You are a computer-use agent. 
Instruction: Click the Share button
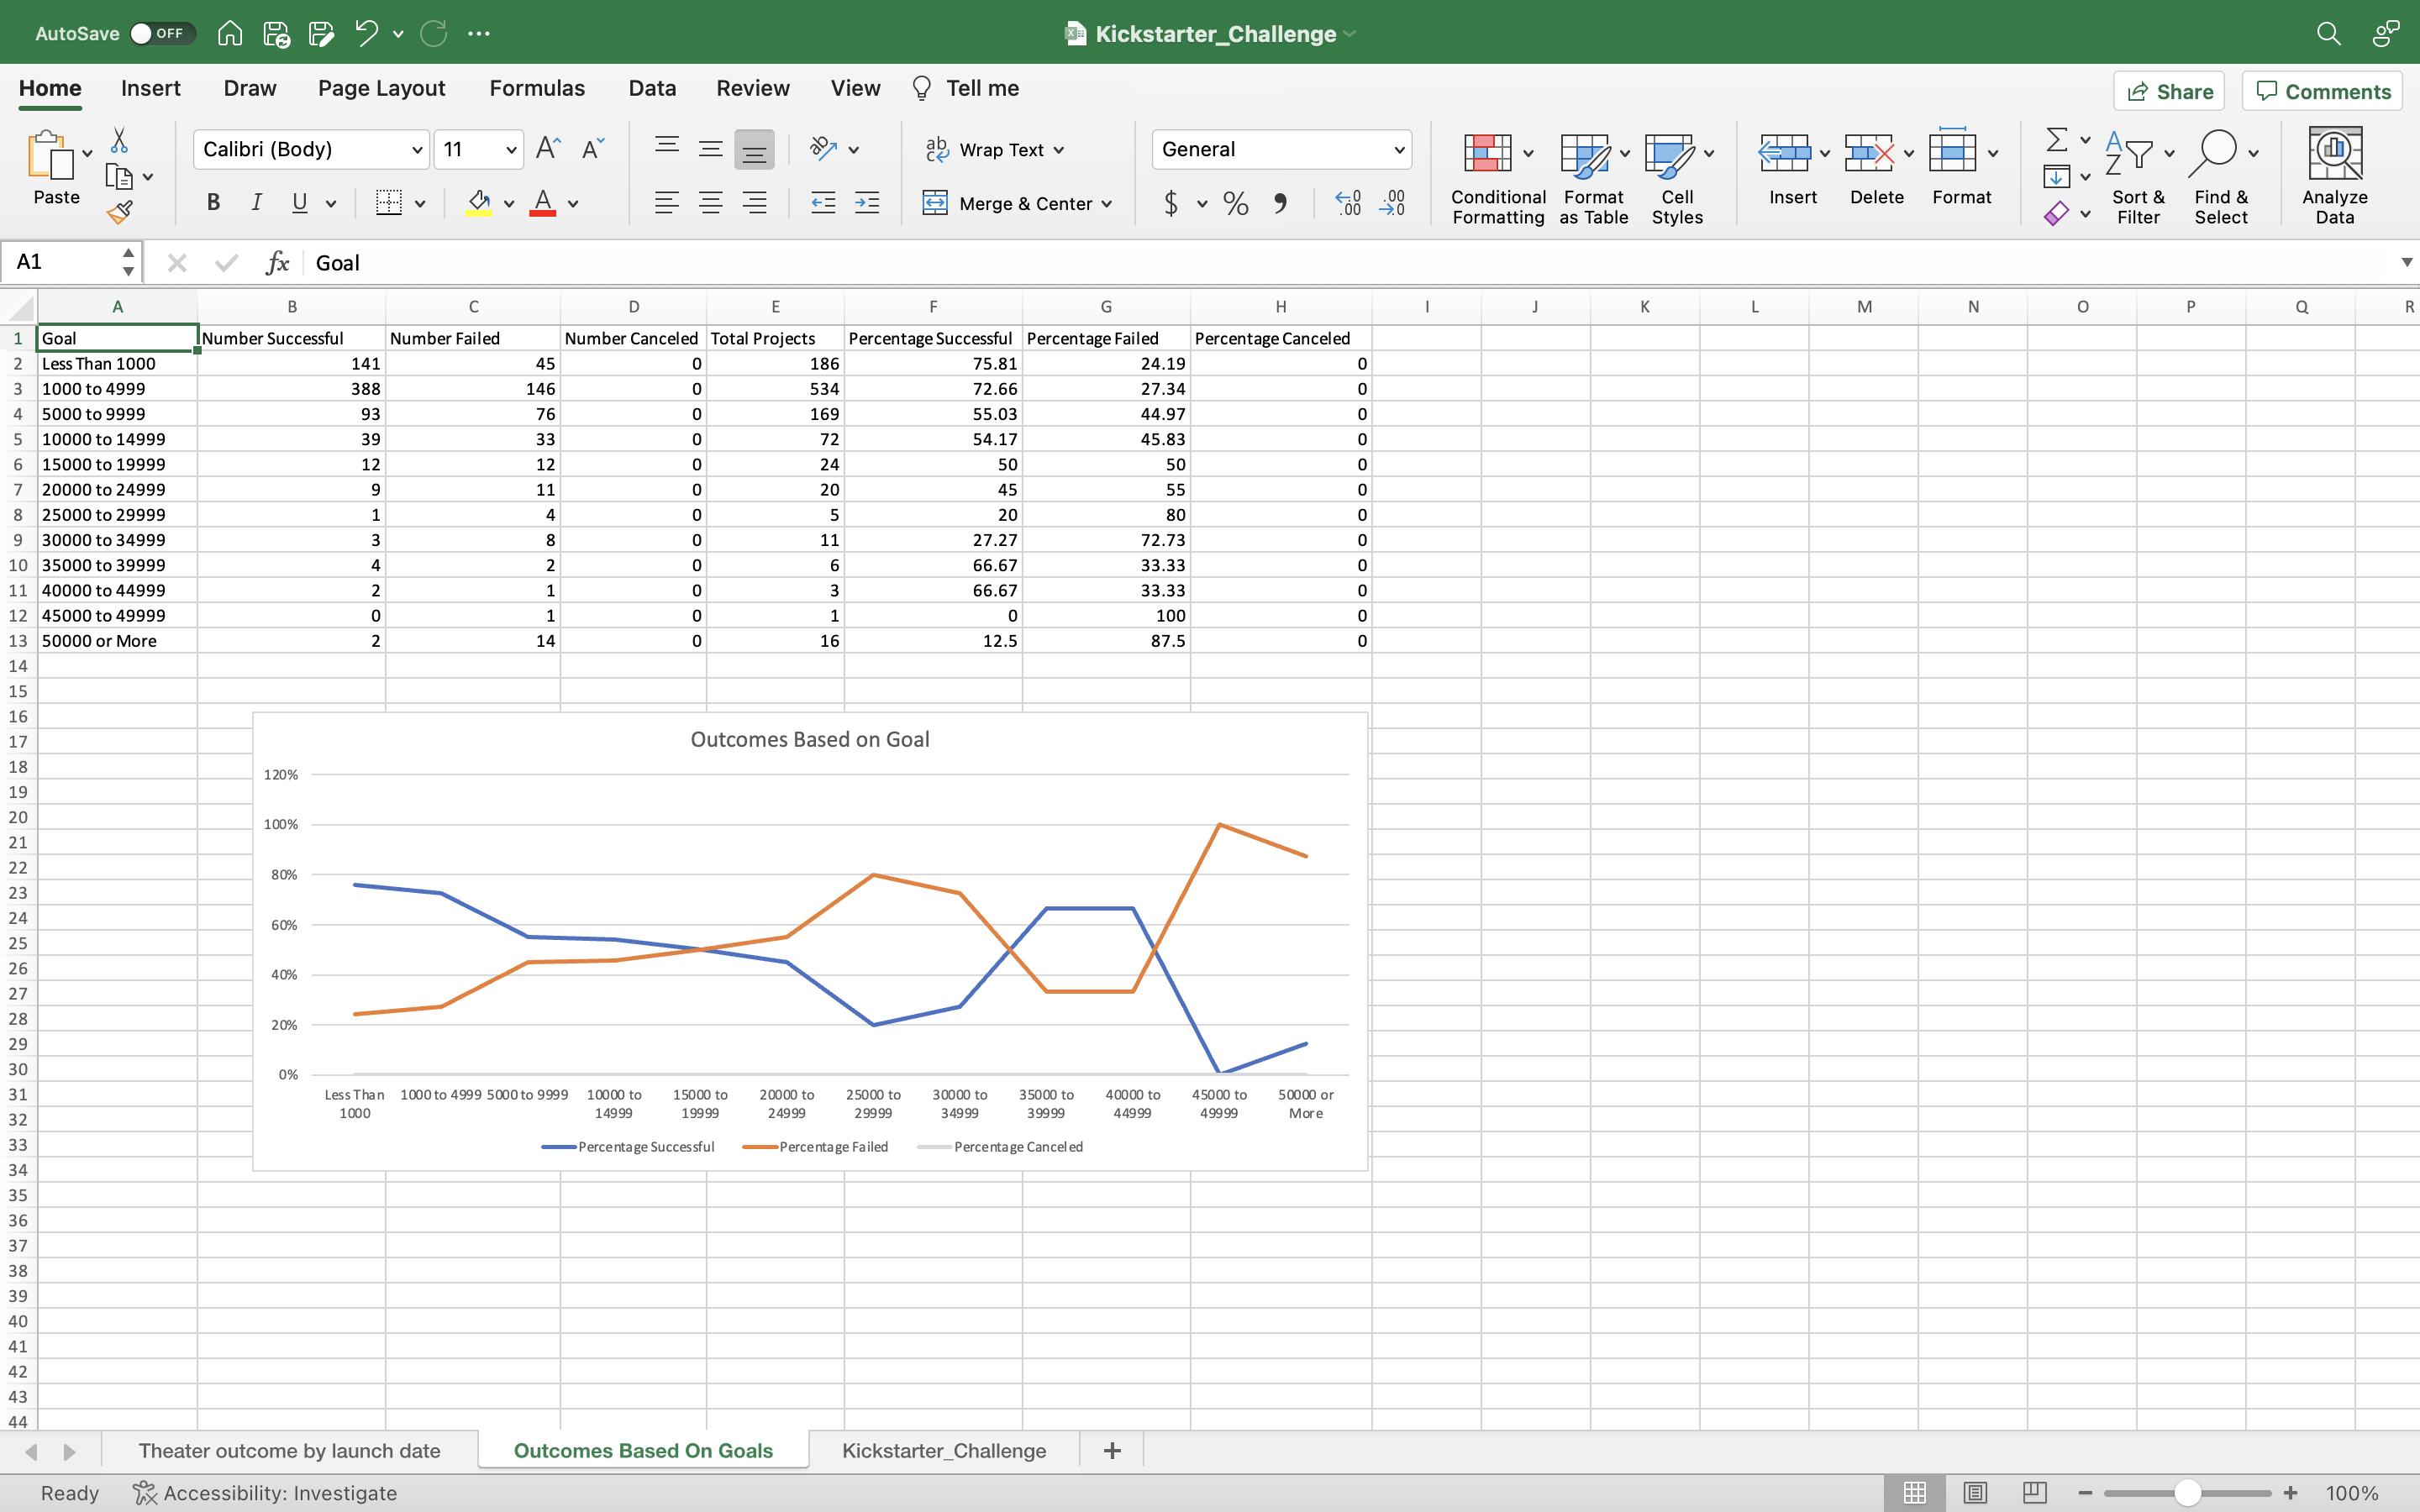tap(2170, 91)
